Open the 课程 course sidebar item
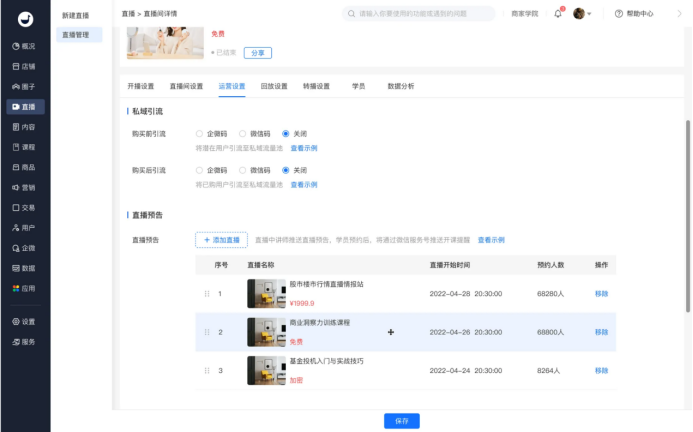693x432 pixels. click(25, 147)
